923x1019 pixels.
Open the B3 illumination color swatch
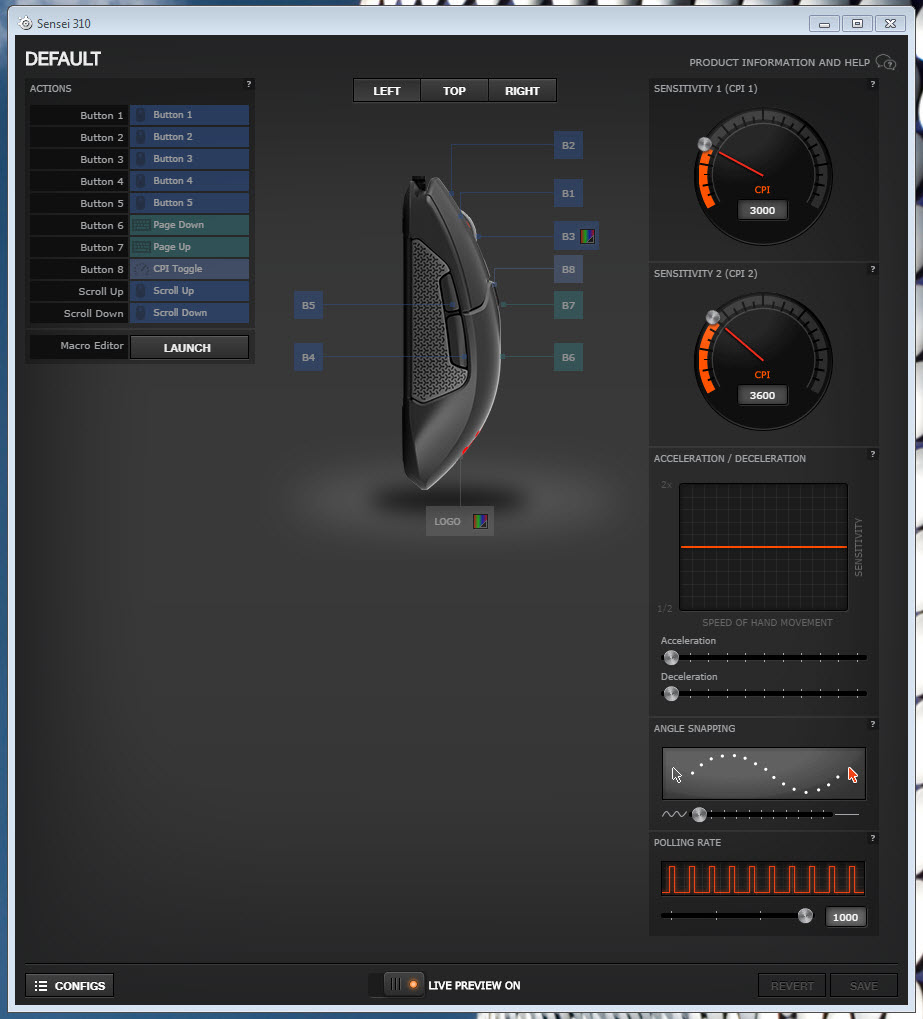(x=588, y=236)
